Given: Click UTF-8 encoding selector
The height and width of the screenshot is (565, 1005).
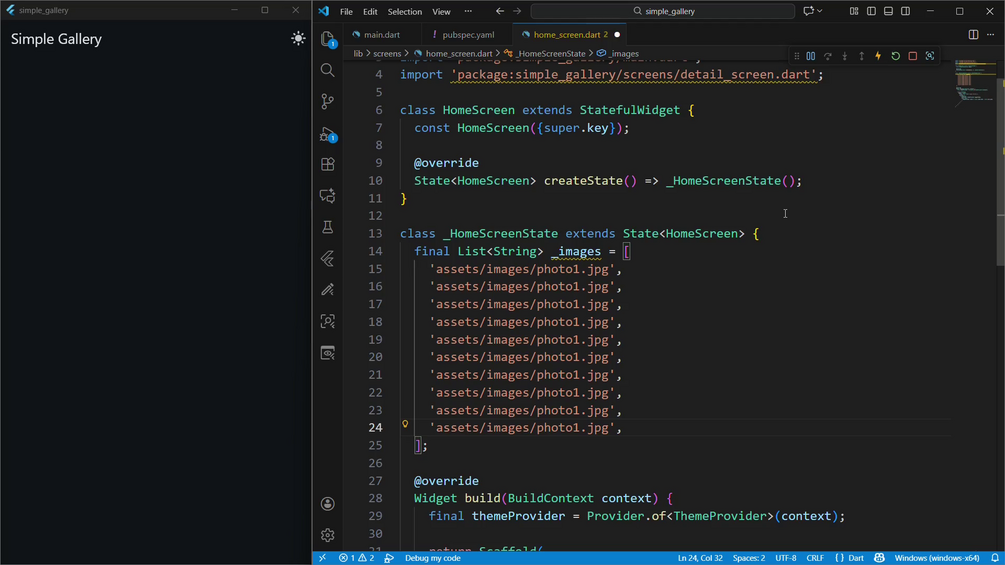Looking at the screenshot, I should pyautogui.click(x=786, y=558).
